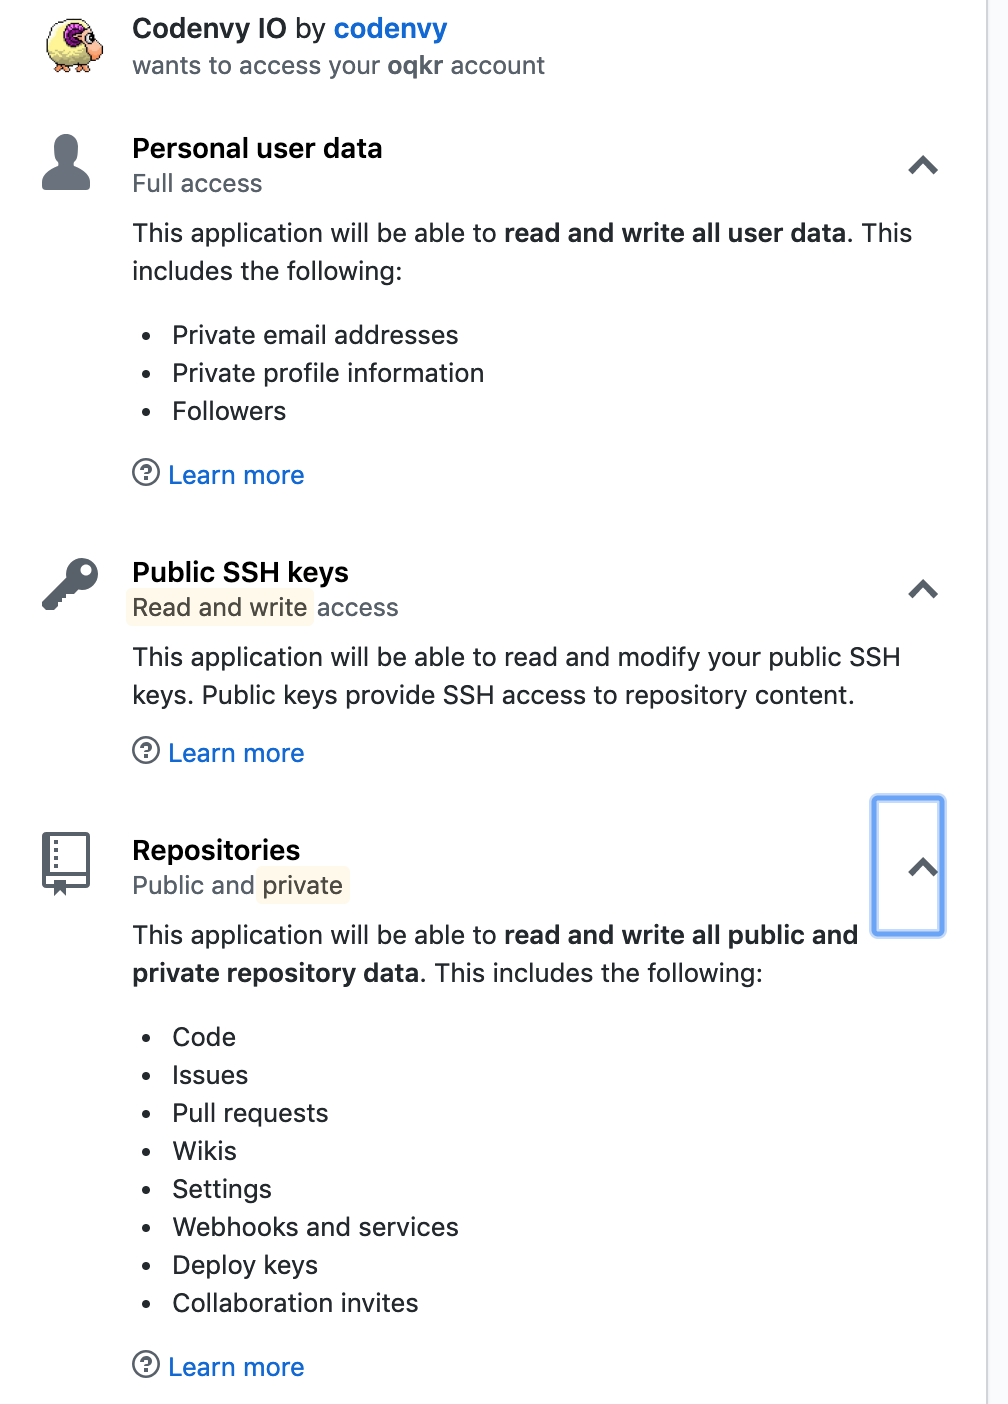This screenshot has height=1404, width=1008.
Task: Click the Public SSH keys key icon
Action: point(69,584)
